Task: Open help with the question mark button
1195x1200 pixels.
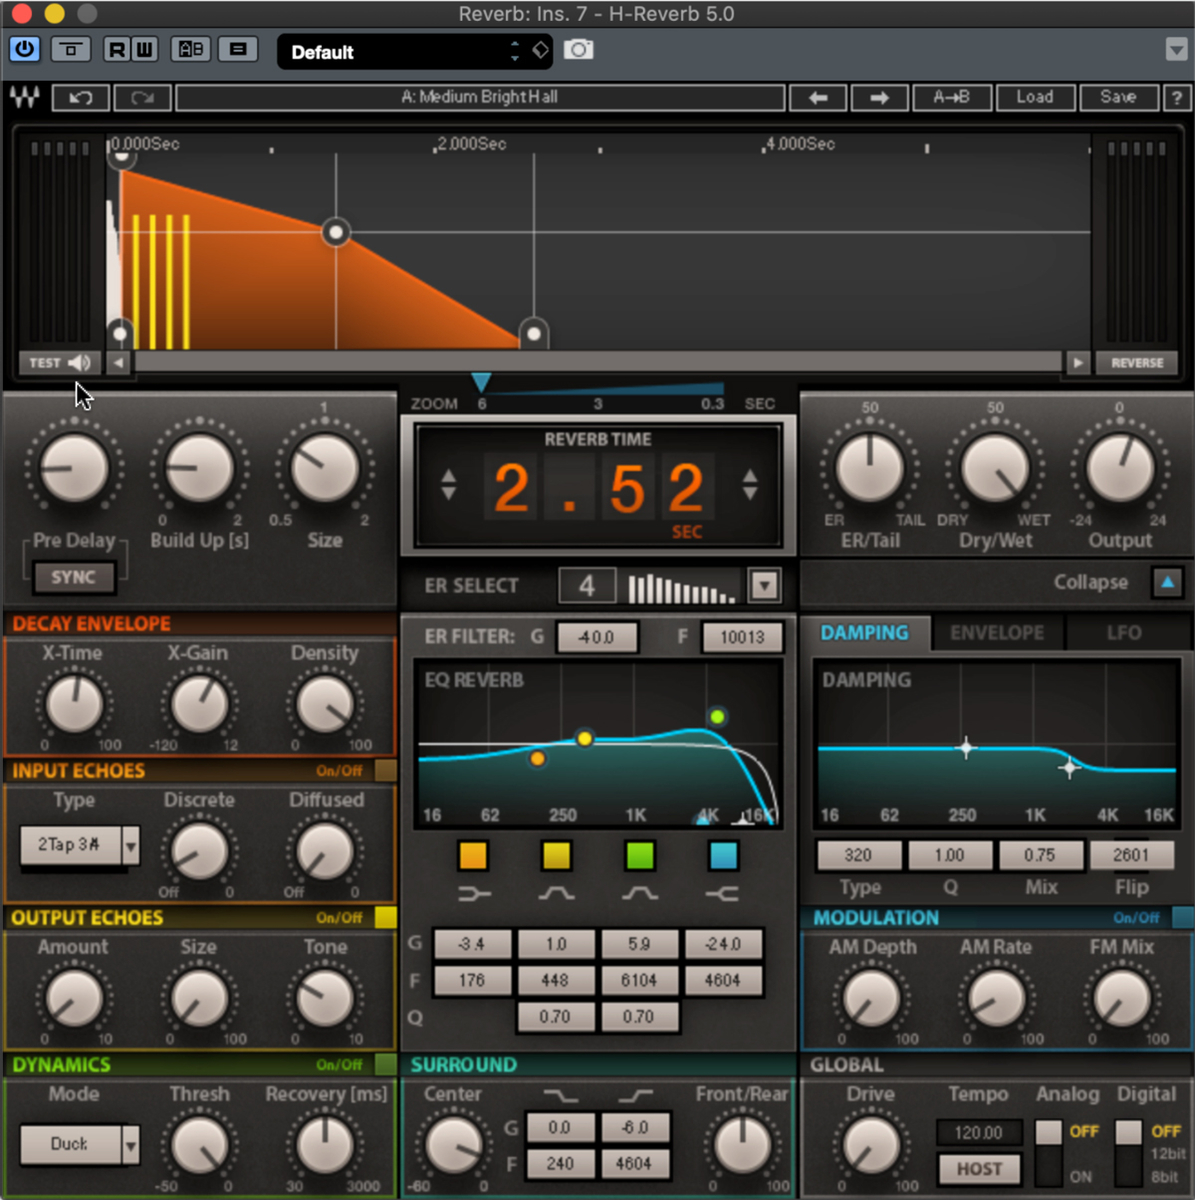Action: [1176, 98]
